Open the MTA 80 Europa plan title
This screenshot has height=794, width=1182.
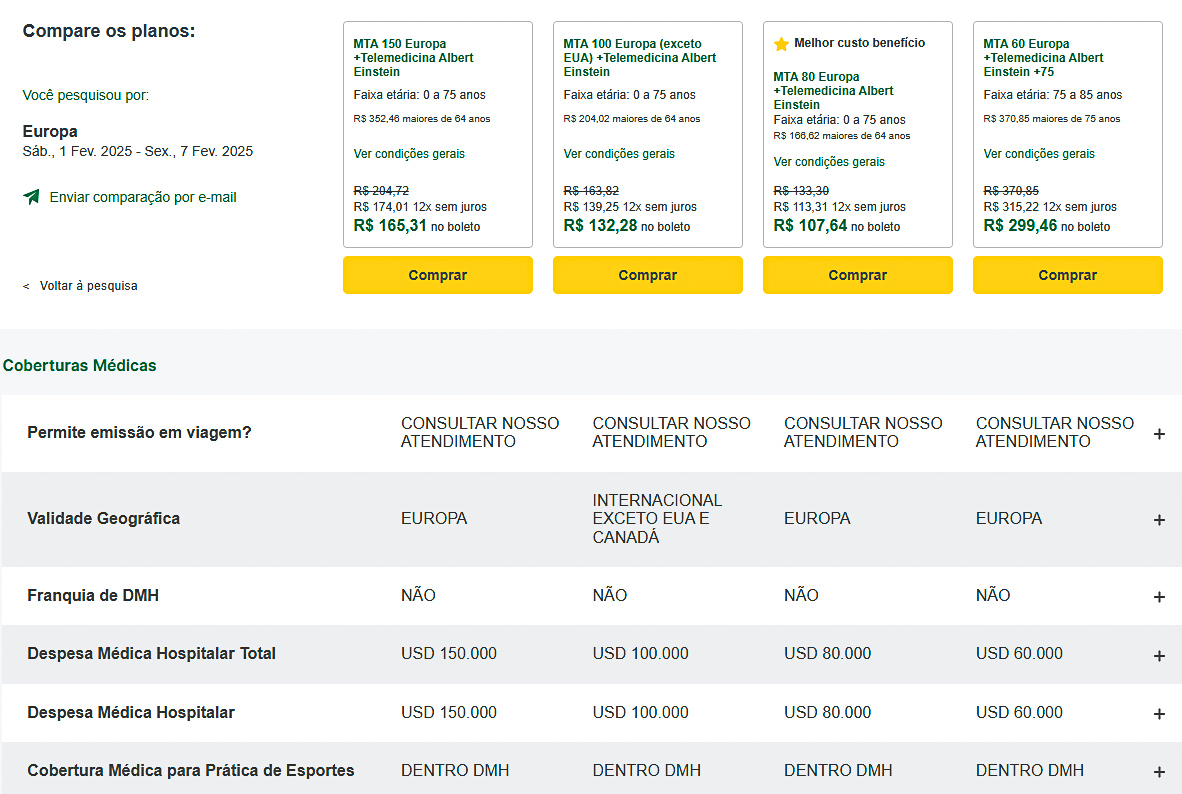[x=833, y=90]
